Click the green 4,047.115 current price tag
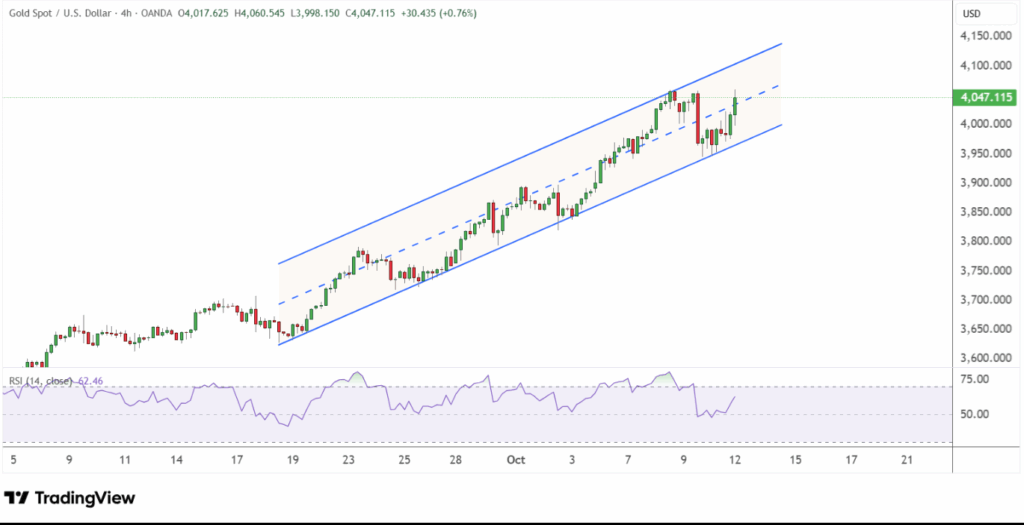Screen dimensions: 1024x525 coord(985,98)
